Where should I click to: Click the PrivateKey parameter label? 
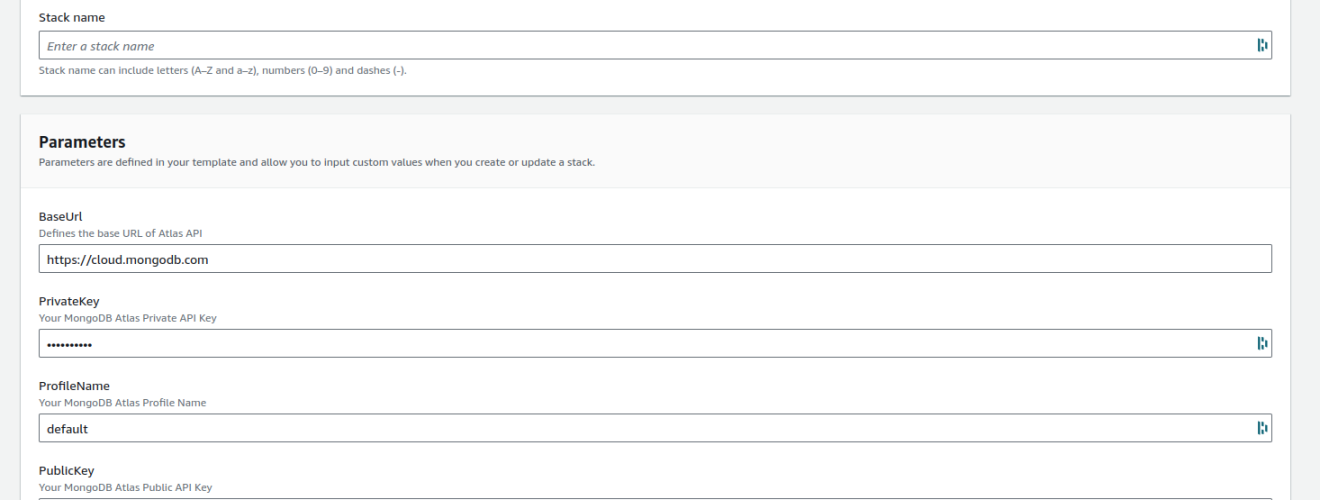pos(69,302)
